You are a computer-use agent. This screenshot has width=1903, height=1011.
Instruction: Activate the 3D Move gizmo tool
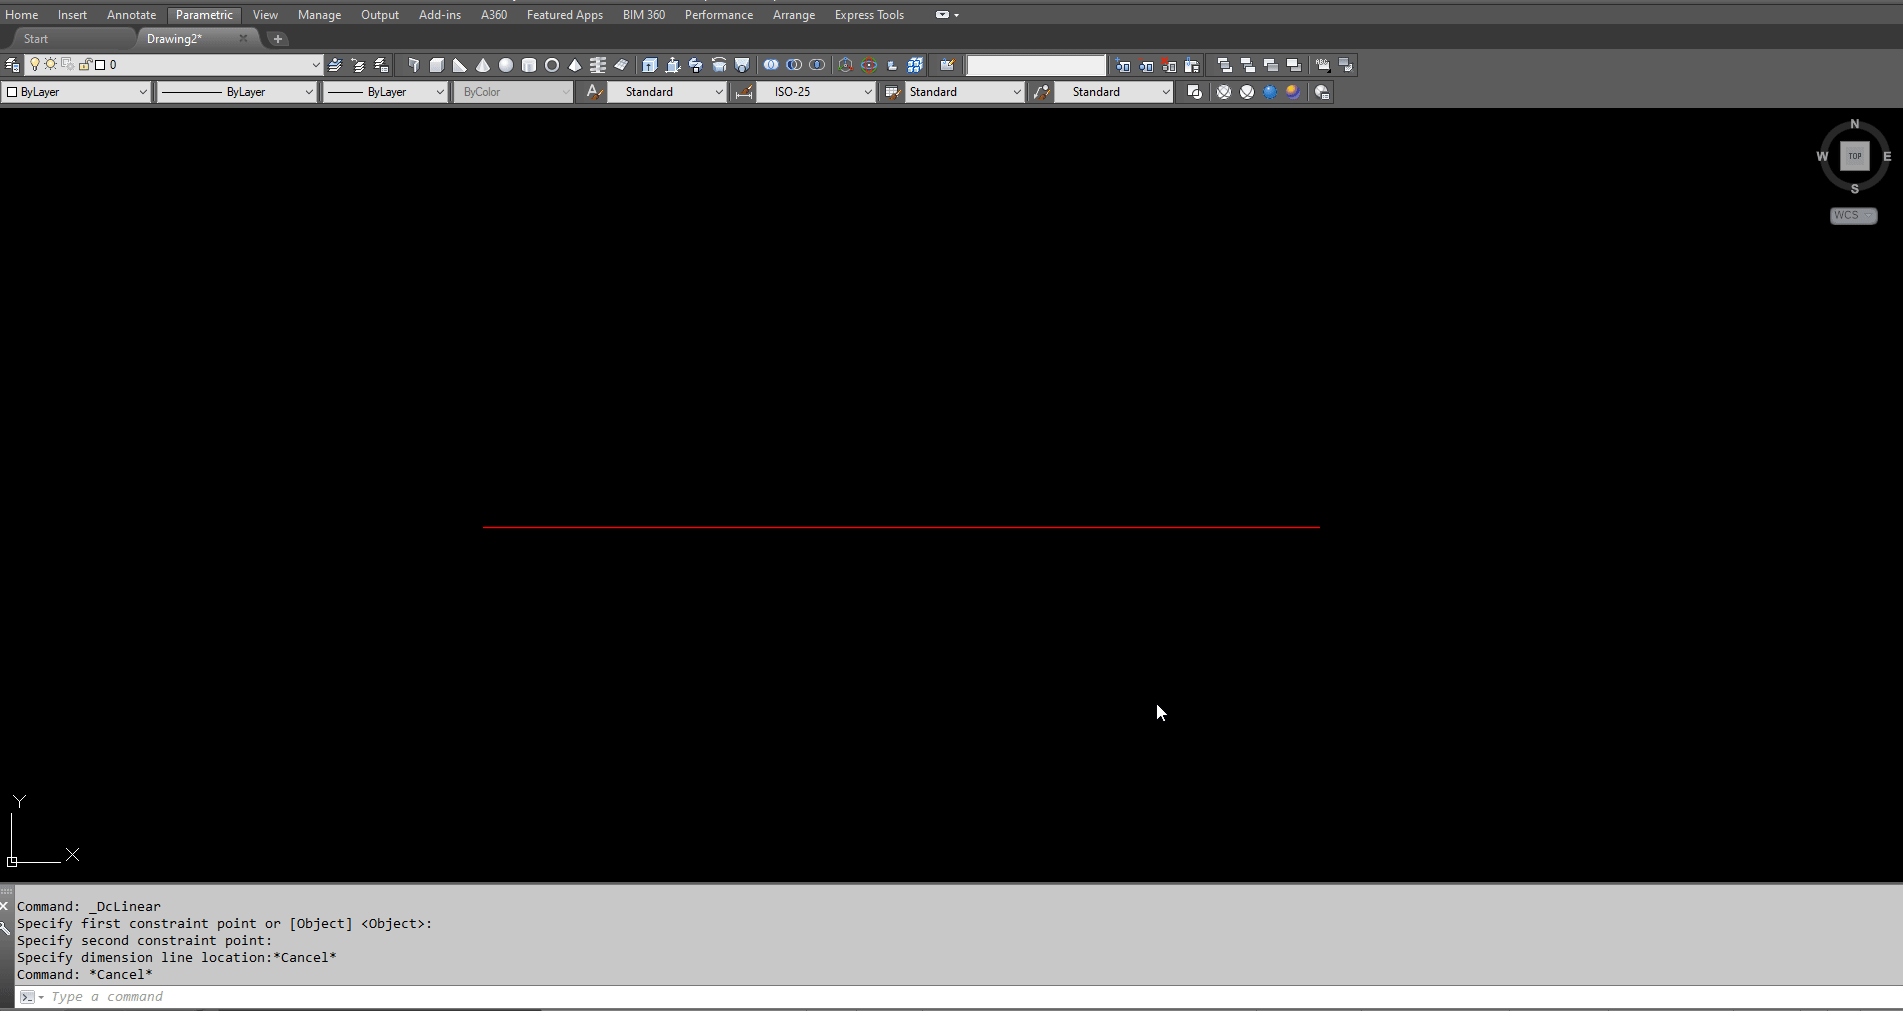coord(846,65)
